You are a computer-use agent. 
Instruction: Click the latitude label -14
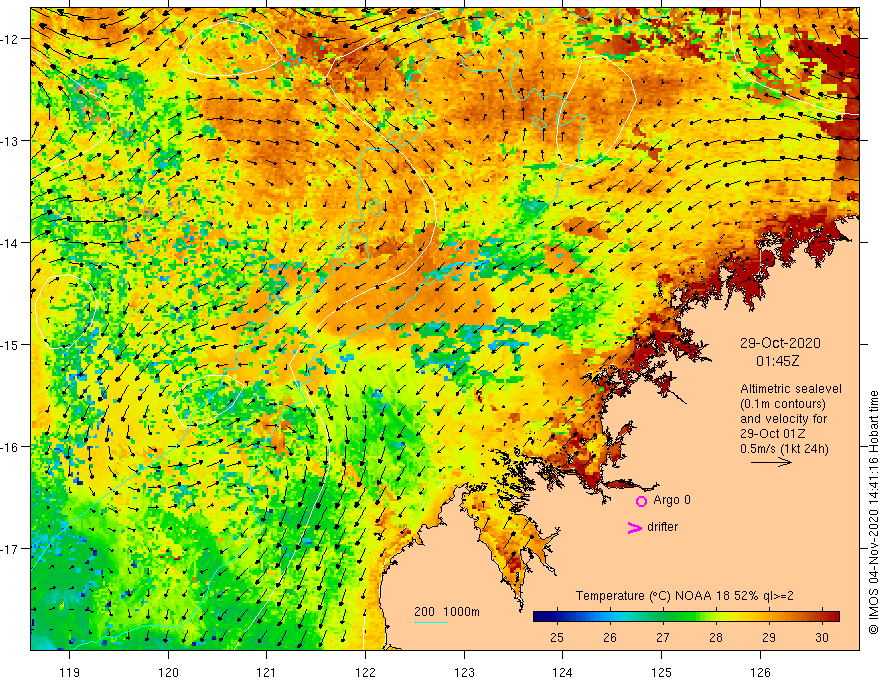(12, 243)
